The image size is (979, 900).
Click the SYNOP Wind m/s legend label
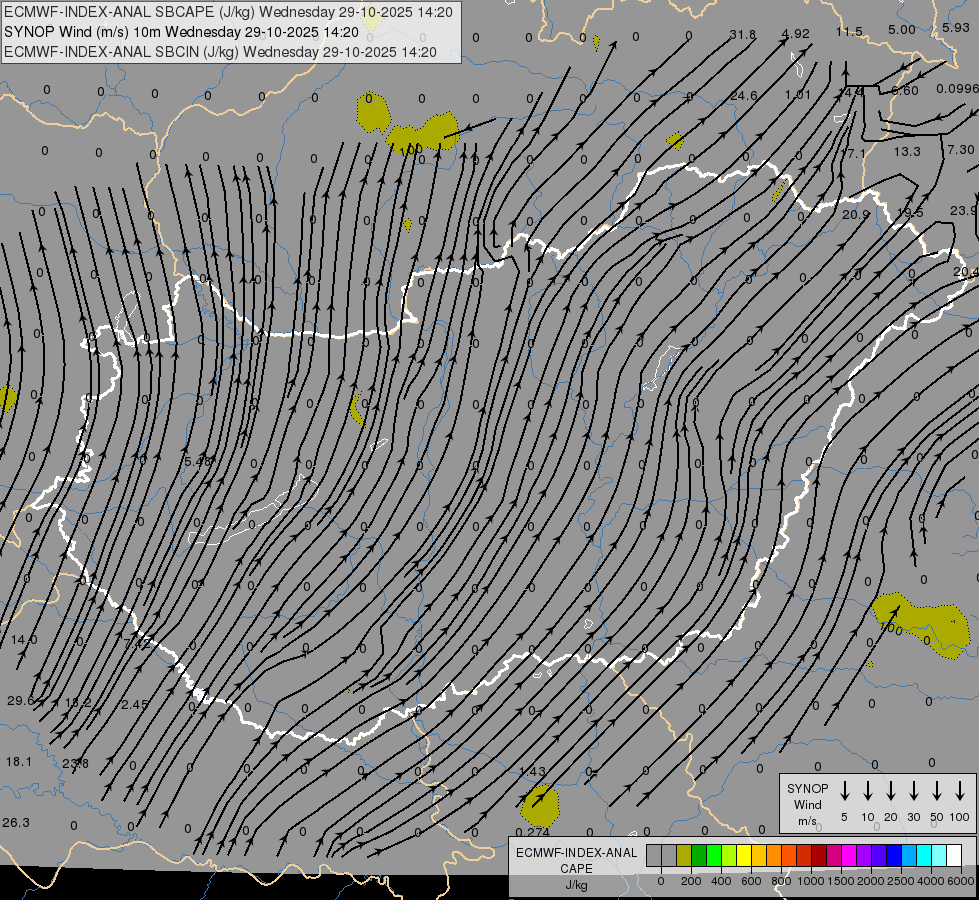(x=807, y=804)
